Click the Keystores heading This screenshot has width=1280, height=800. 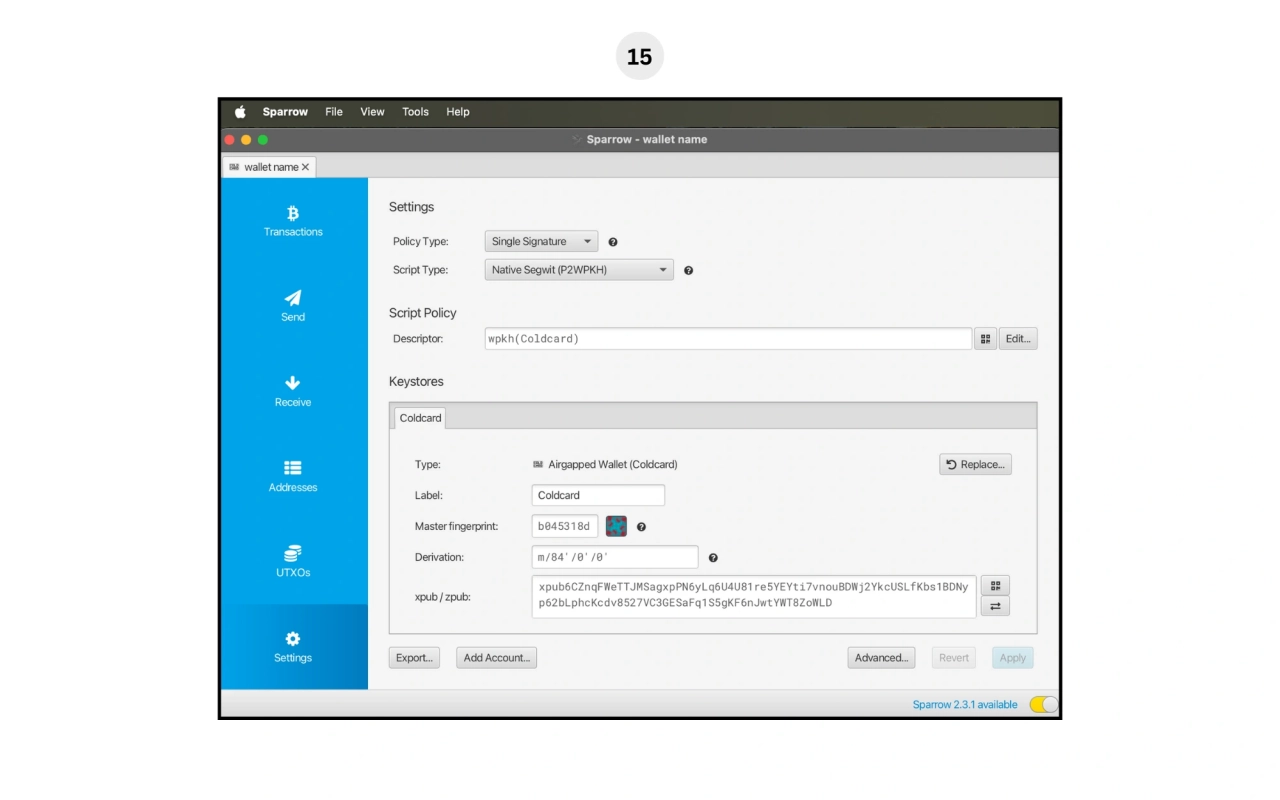(416, 382)
